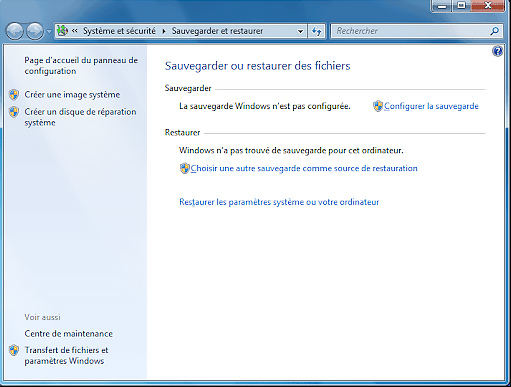Click the refresh button next to address bar
Viewport: 511px width, 387px height.
tap(316, 31)
